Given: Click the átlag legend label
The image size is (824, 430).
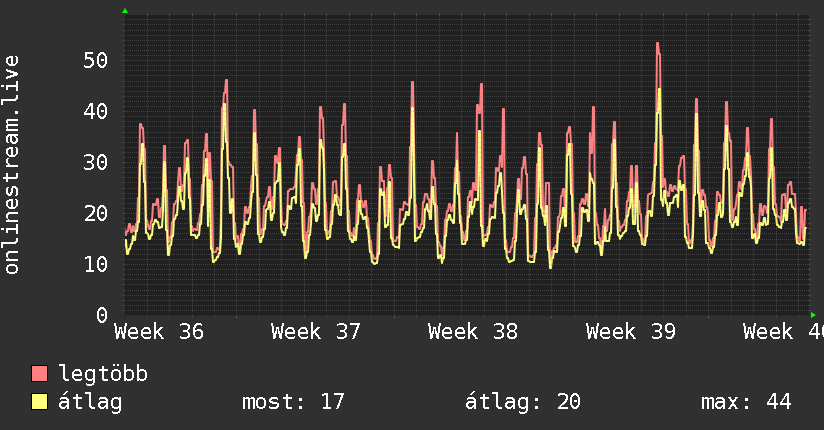Looking at the screenshot, I should pos(90,402).
